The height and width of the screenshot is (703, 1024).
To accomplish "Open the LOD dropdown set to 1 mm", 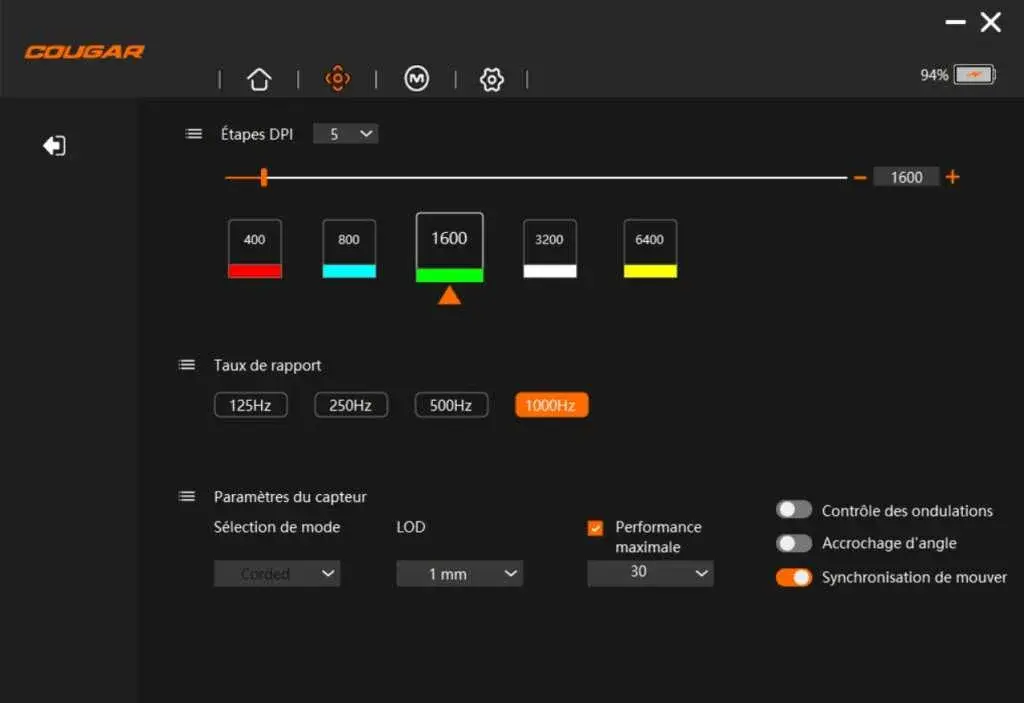I will point(459,573).
